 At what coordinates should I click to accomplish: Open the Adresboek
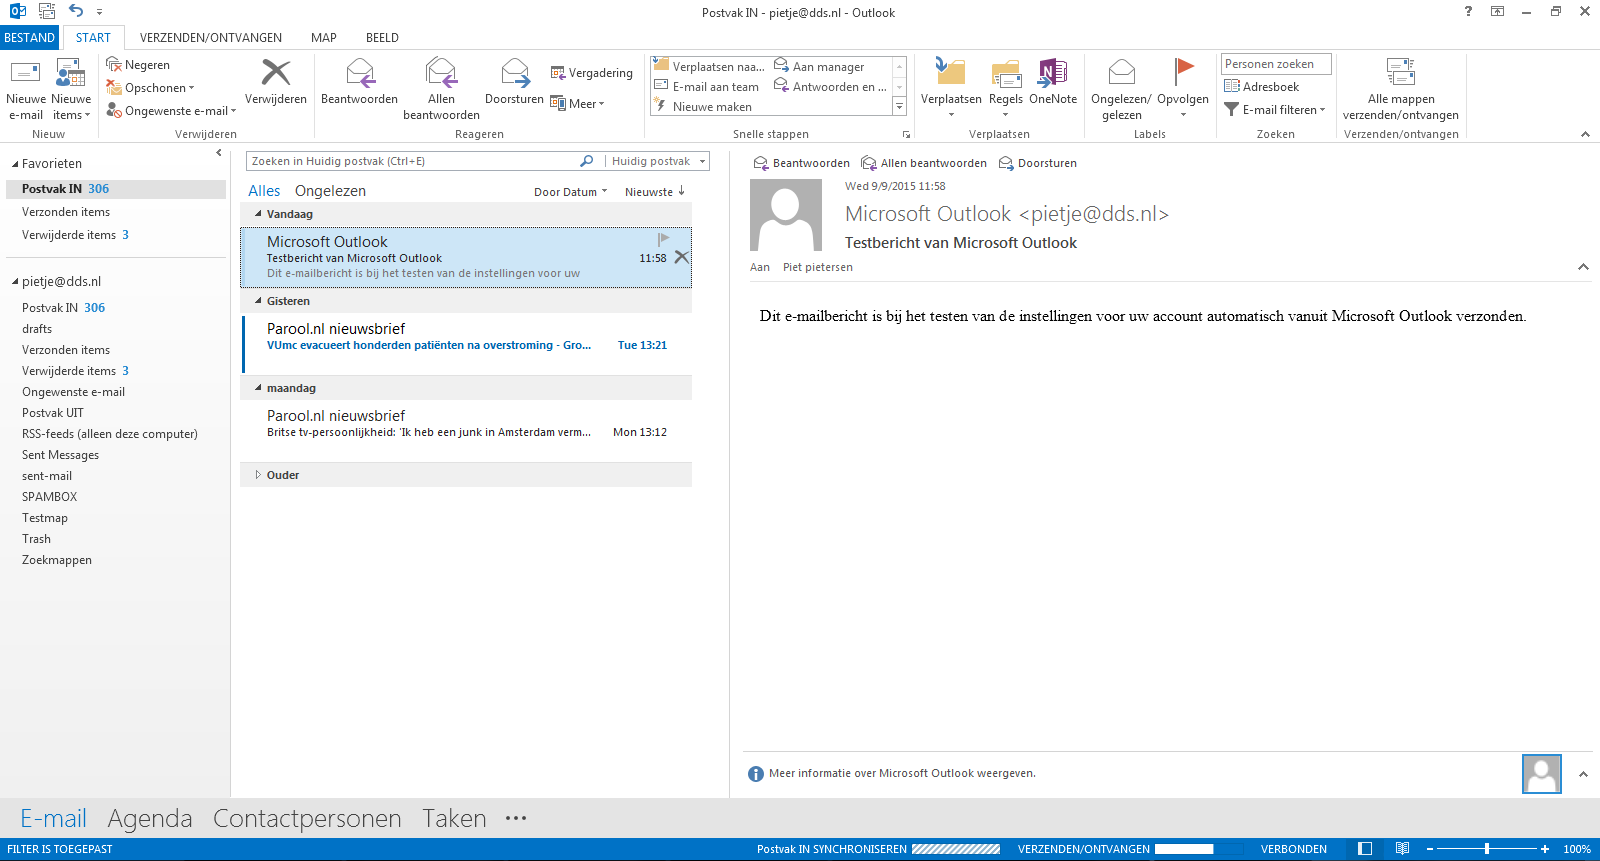1262,87
